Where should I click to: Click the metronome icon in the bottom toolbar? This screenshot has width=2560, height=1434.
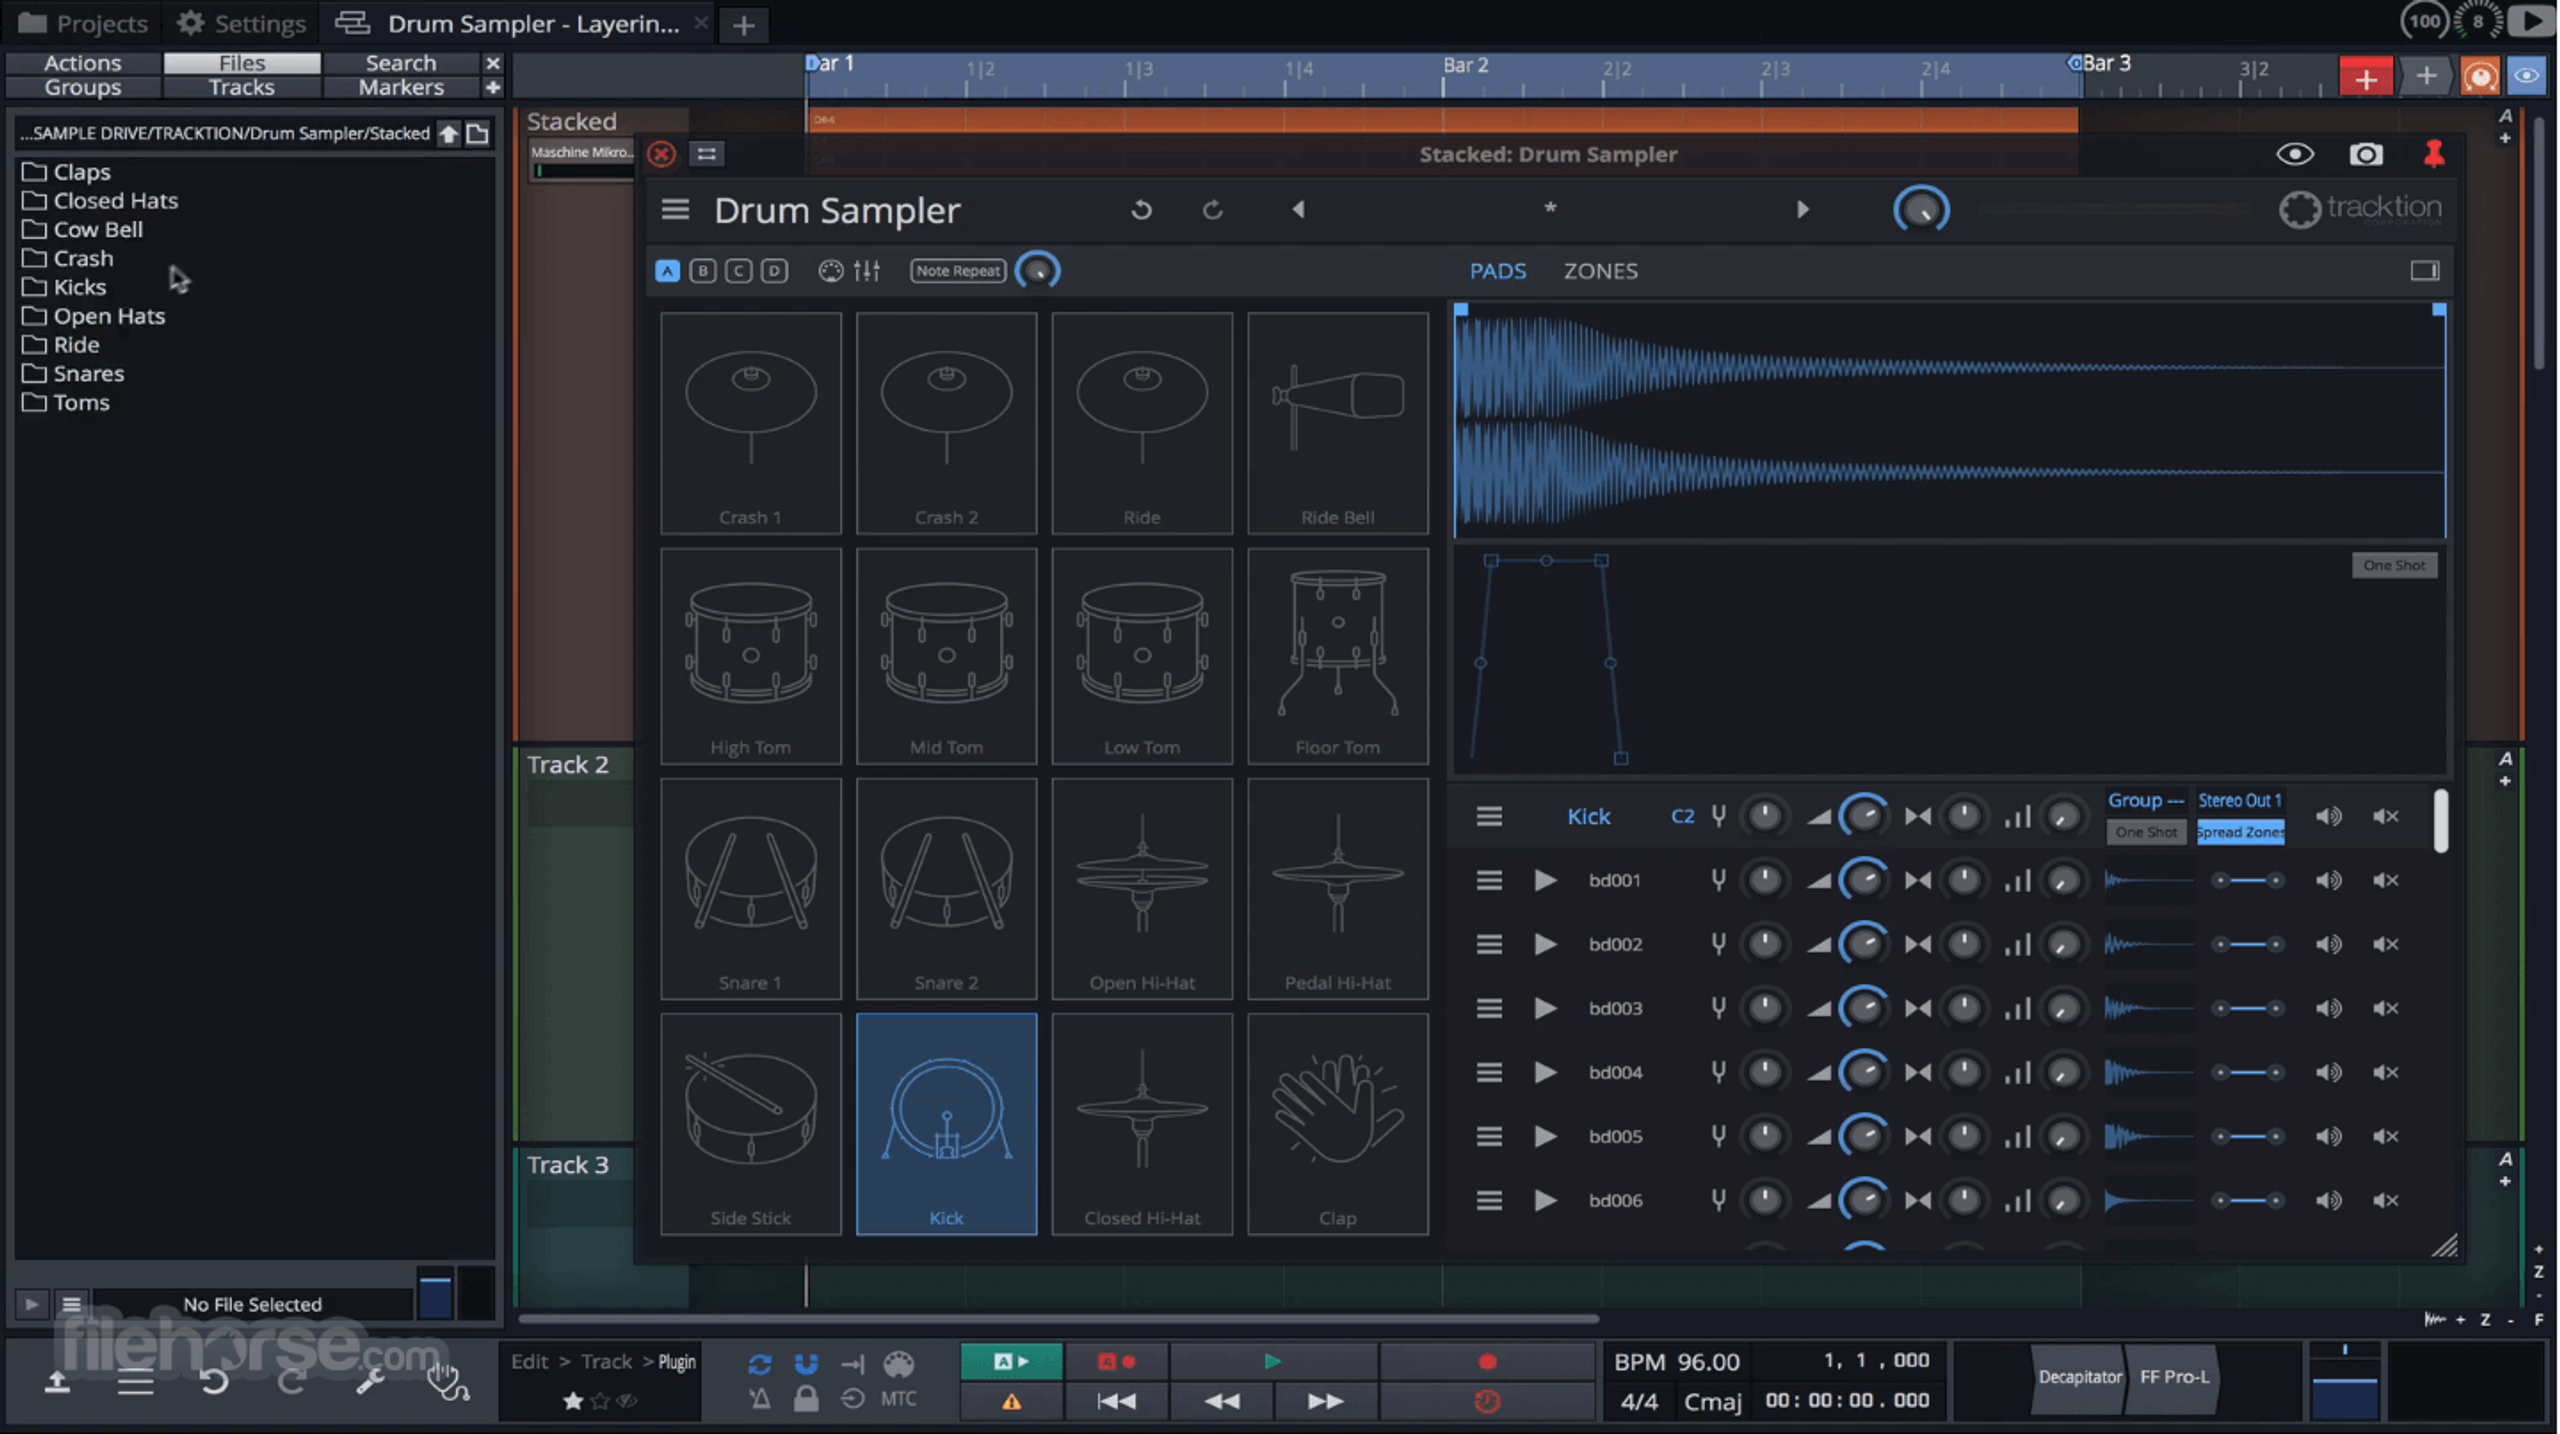point(760,1400)
